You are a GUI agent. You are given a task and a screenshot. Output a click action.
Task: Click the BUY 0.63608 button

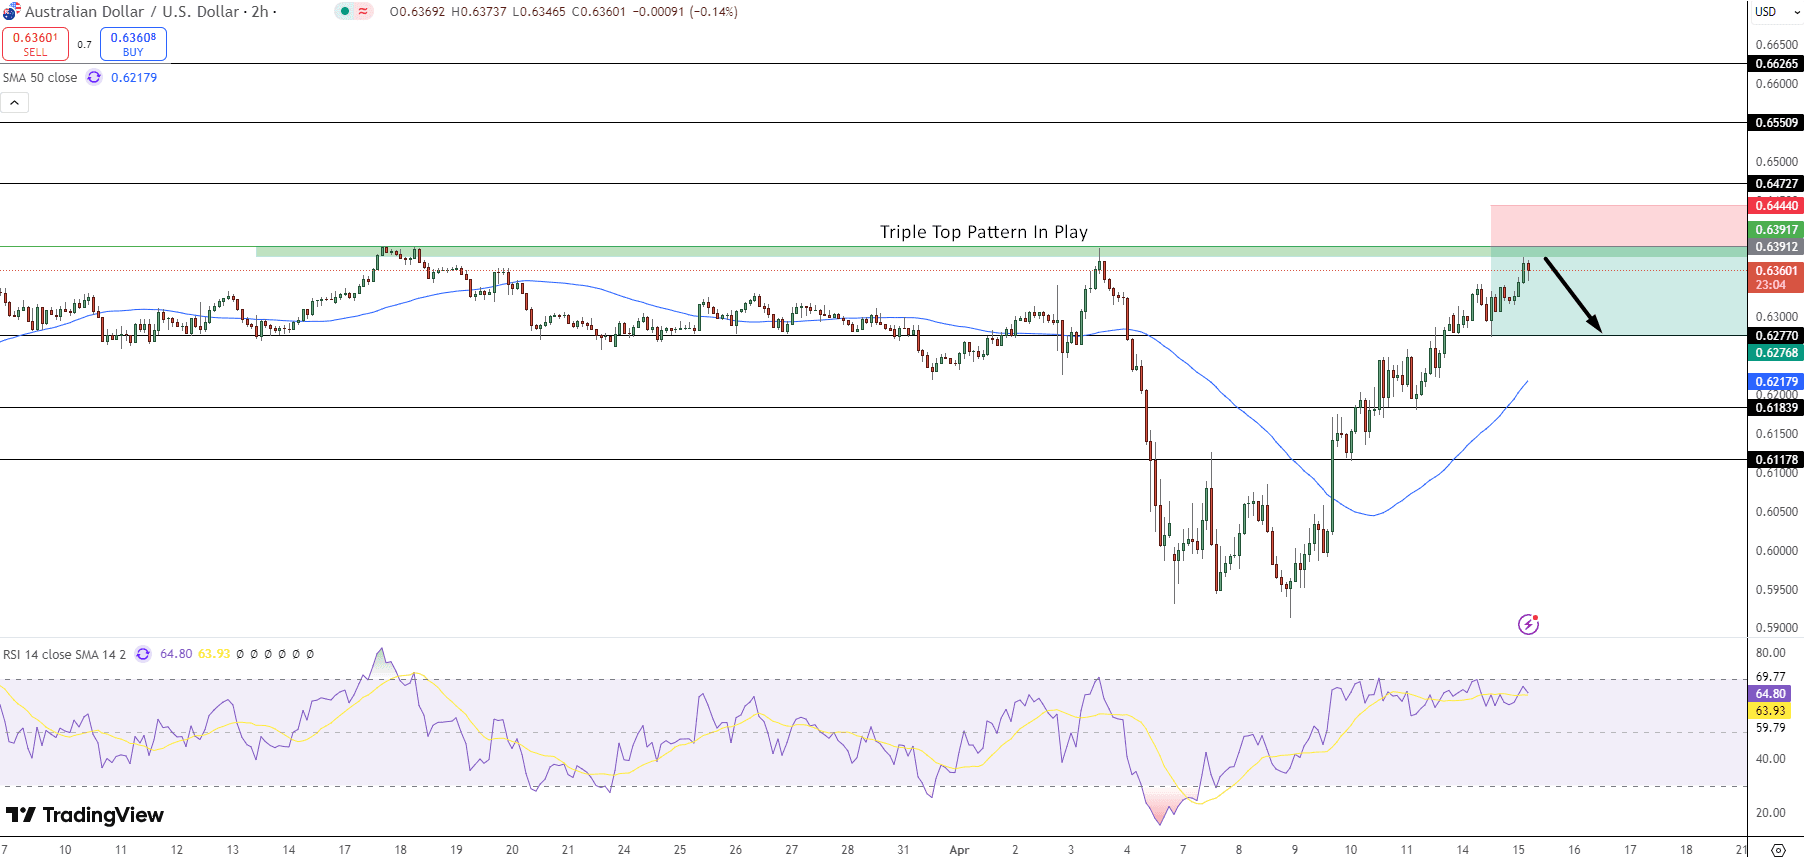click(133, 44)
